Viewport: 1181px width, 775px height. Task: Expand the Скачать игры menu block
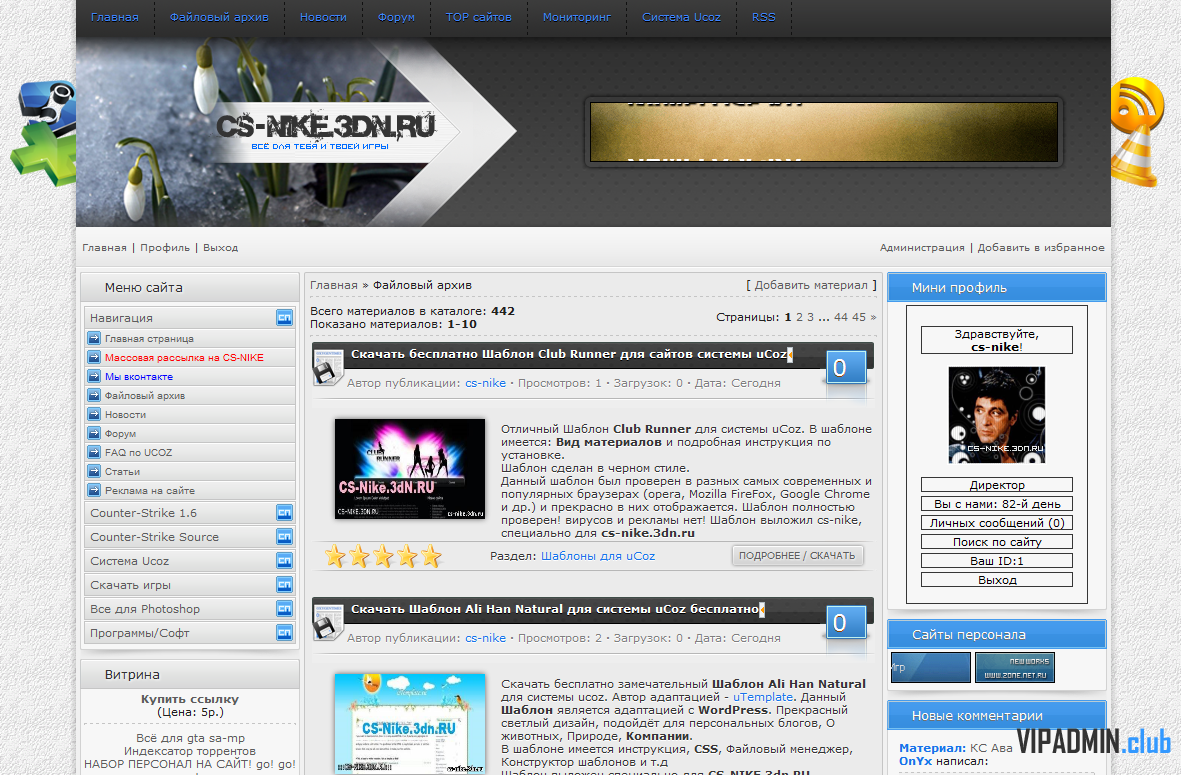[x=284, y=585]
